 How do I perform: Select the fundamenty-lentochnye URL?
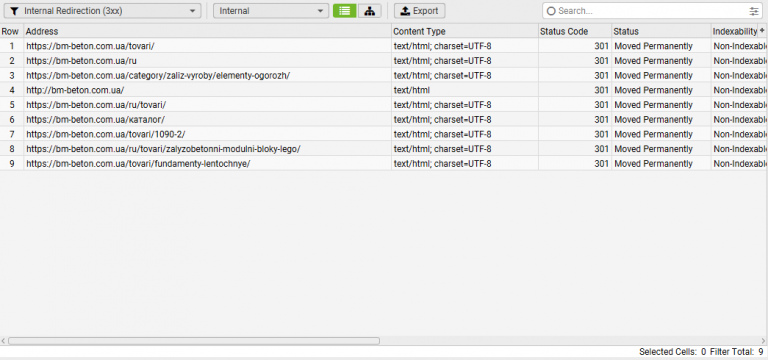click(138, 164)
